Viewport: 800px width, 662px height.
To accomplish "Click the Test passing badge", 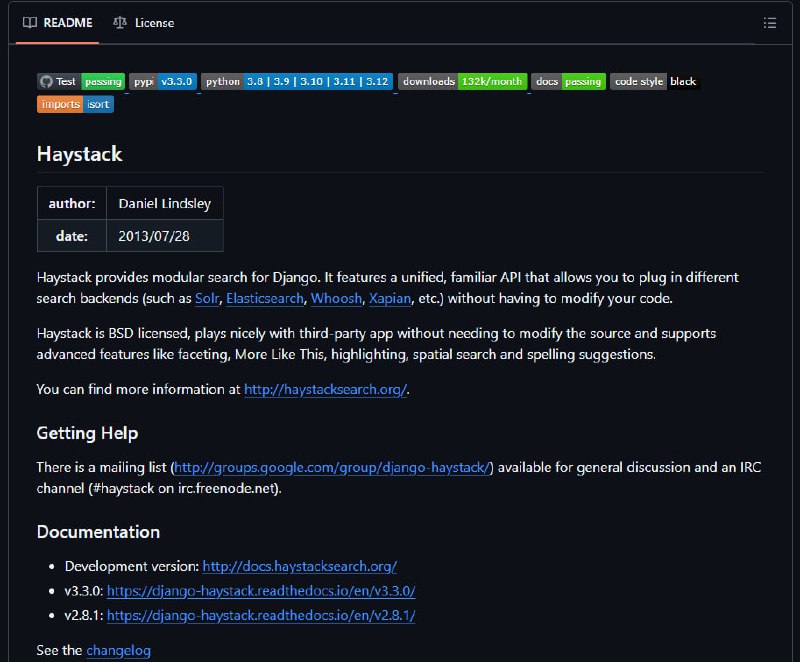I will [x=81, y=82].
